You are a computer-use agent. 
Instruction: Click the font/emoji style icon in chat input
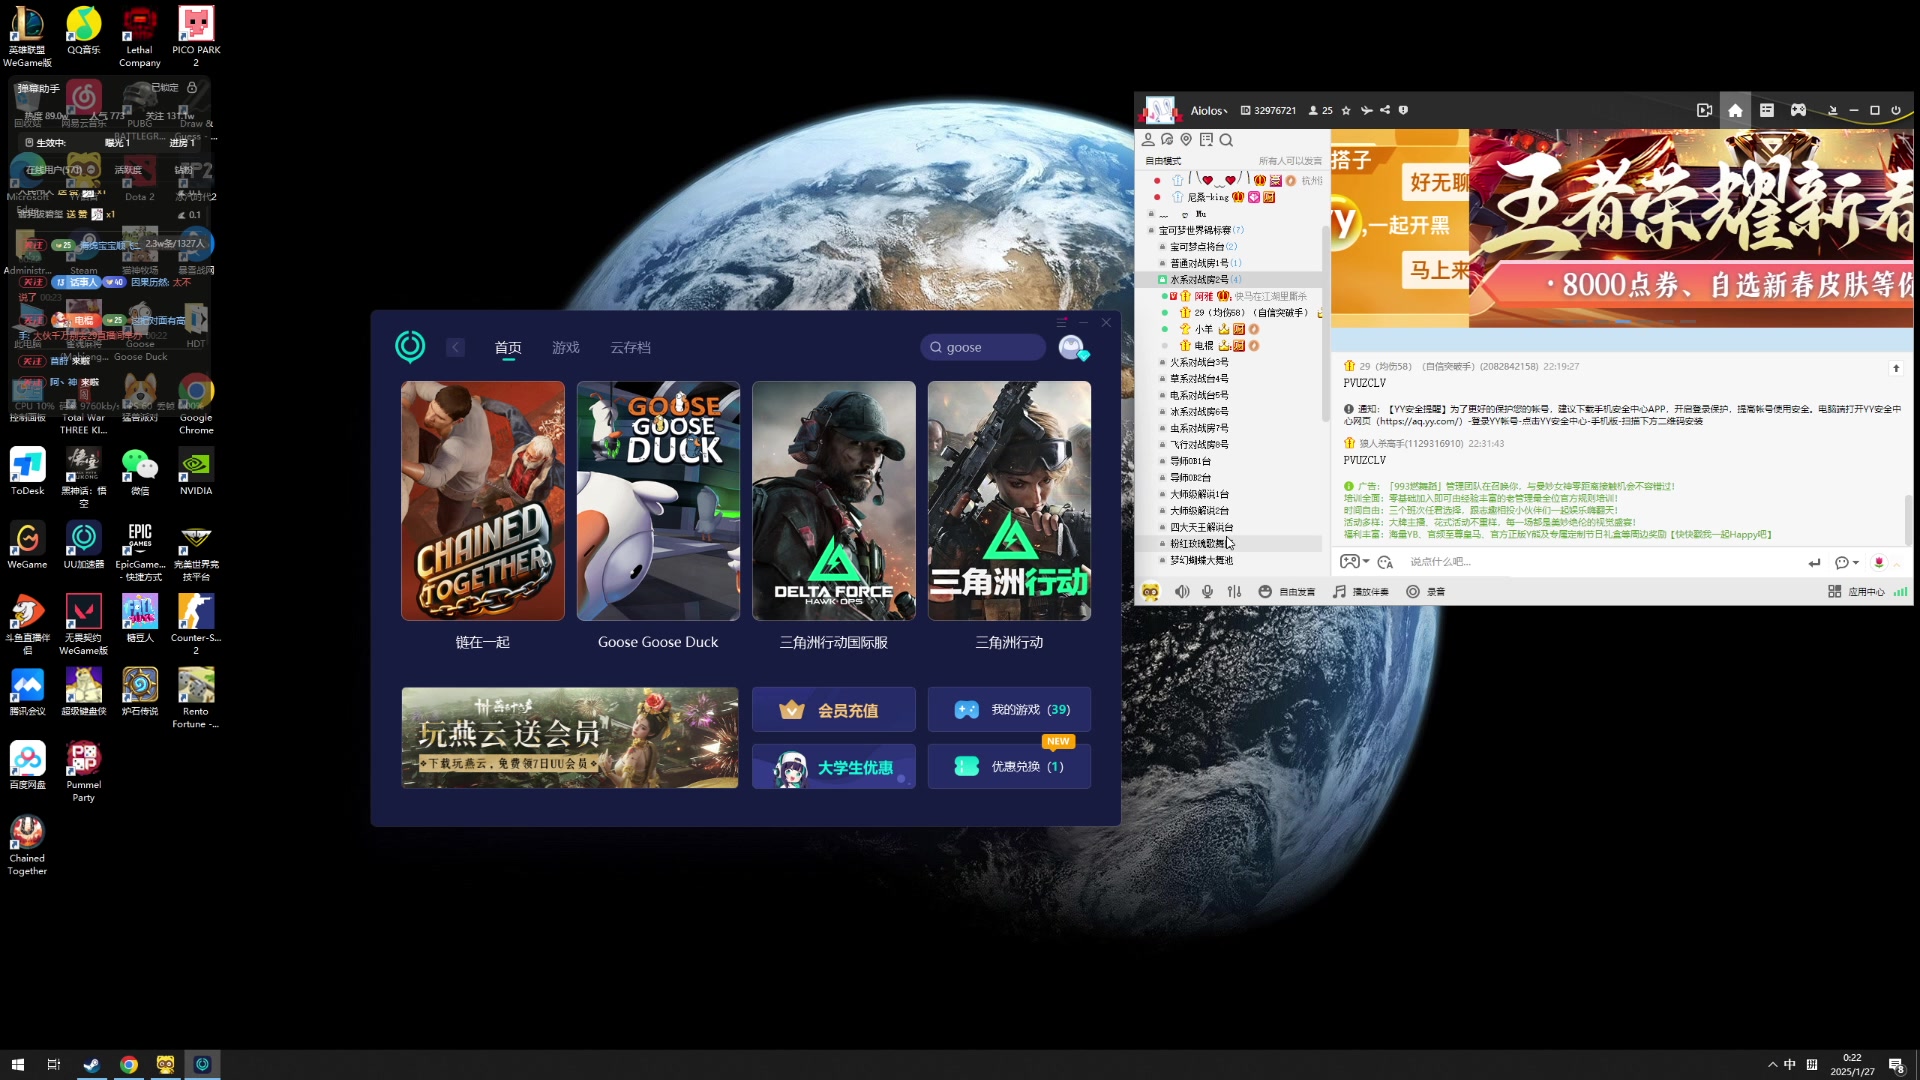point(1385,562)
